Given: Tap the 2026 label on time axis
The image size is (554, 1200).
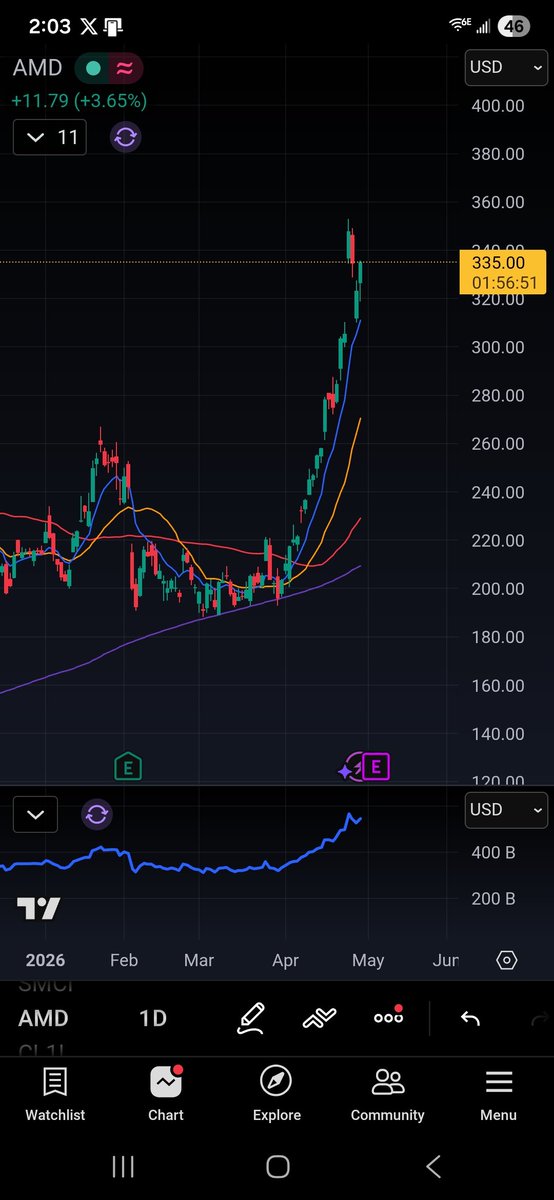Looking at the screenshot, I should 45,960.
